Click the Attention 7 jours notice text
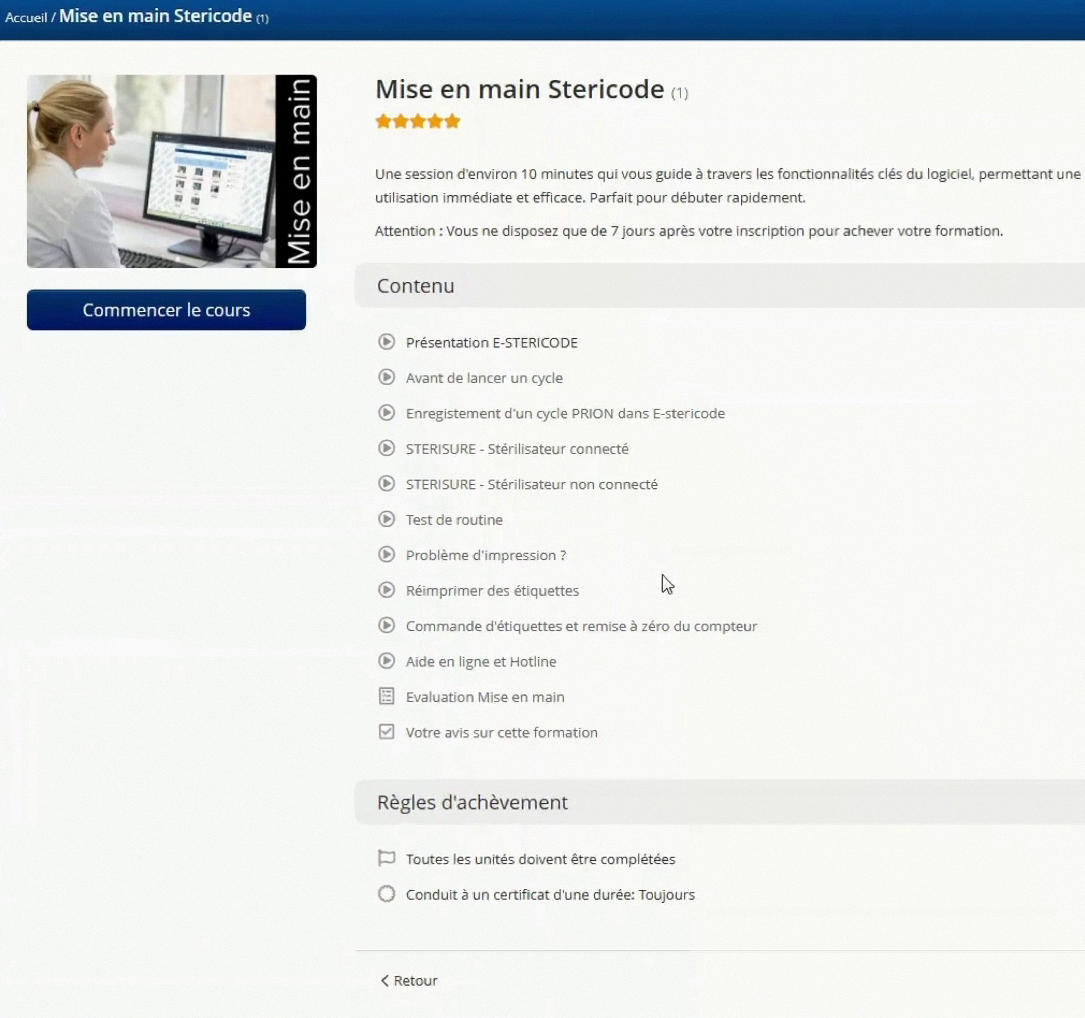The height and width of the screenshot is (1018, 1085). click(689, 230)
